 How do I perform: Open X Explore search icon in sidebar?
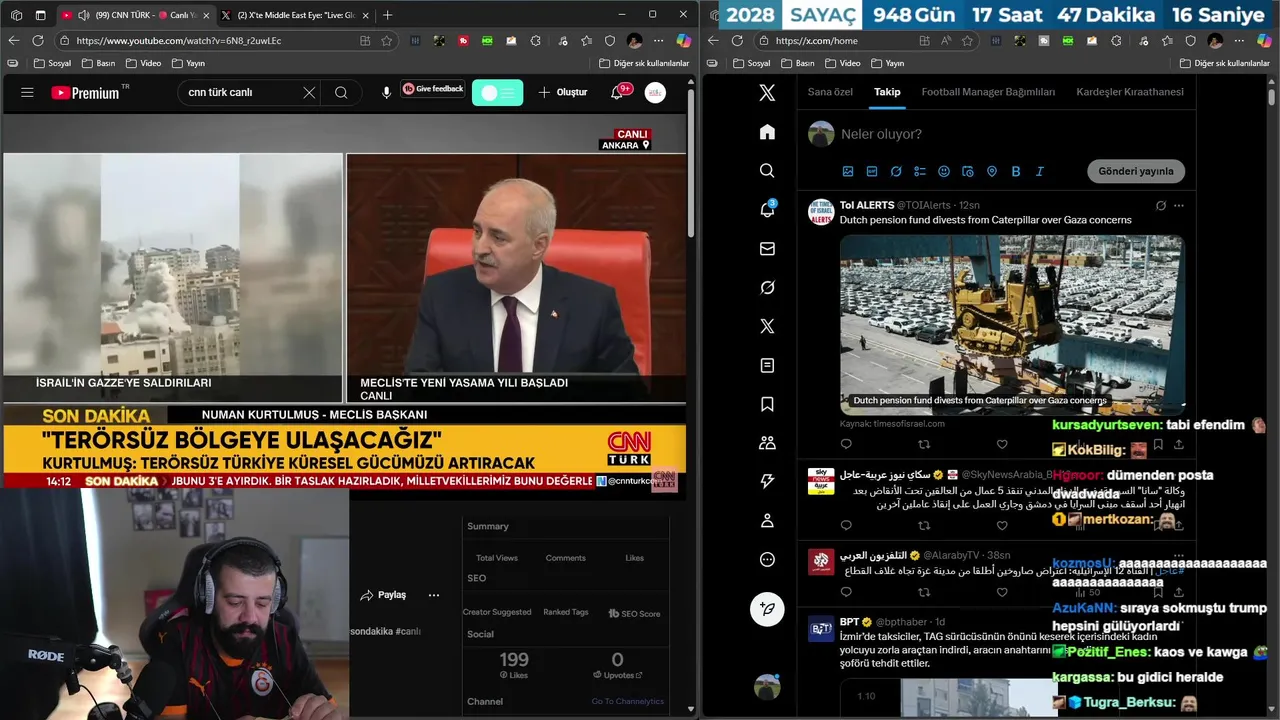click(x=767, y=171)
